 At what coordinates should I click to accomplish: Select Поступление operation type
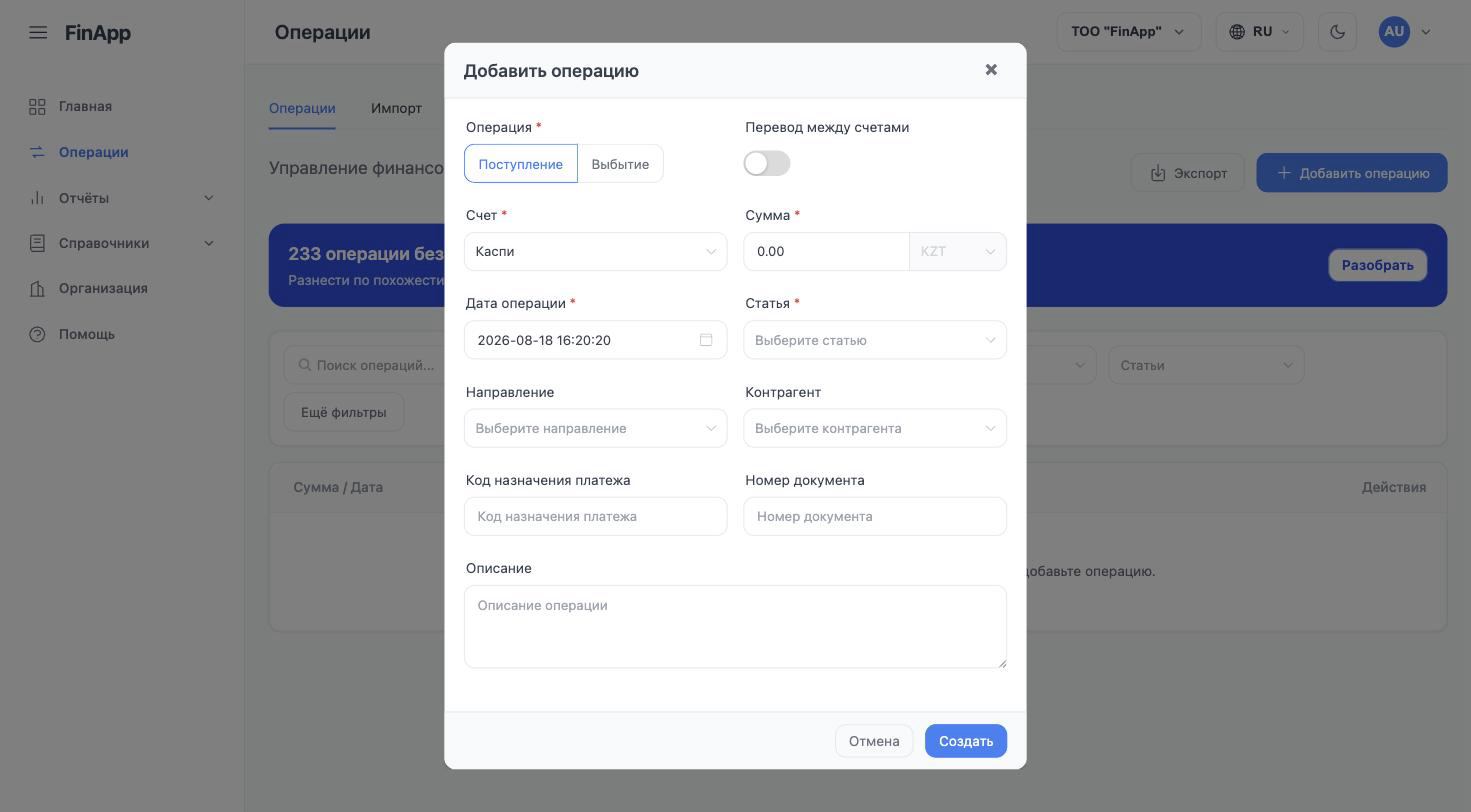pyautogui.click(x=521, y=164)
